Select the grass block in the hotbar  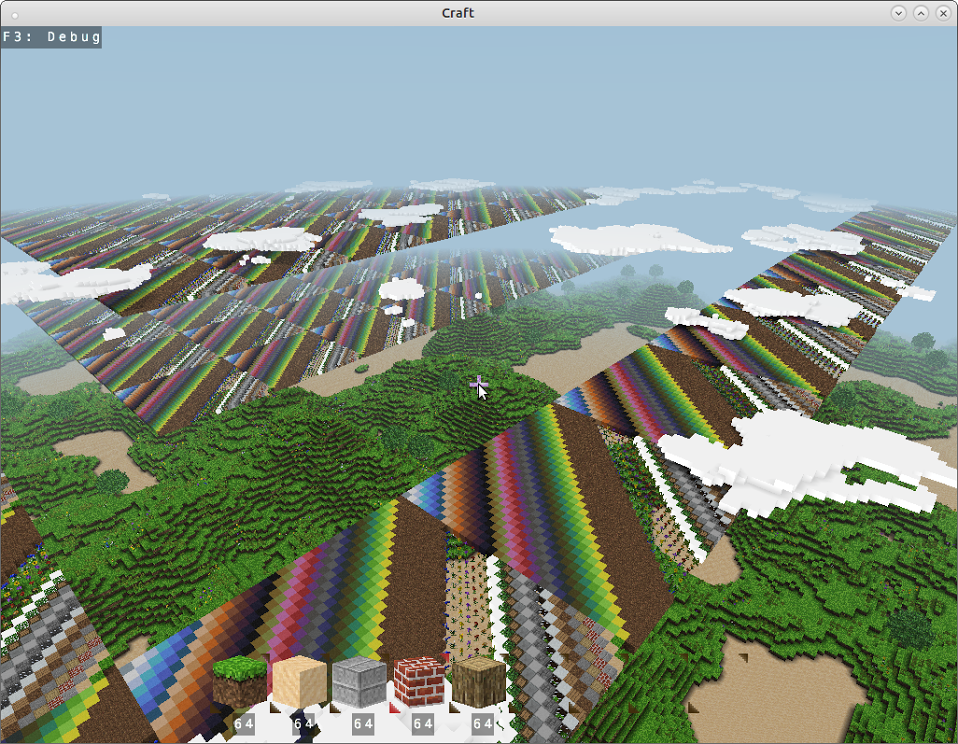[240, 682]
